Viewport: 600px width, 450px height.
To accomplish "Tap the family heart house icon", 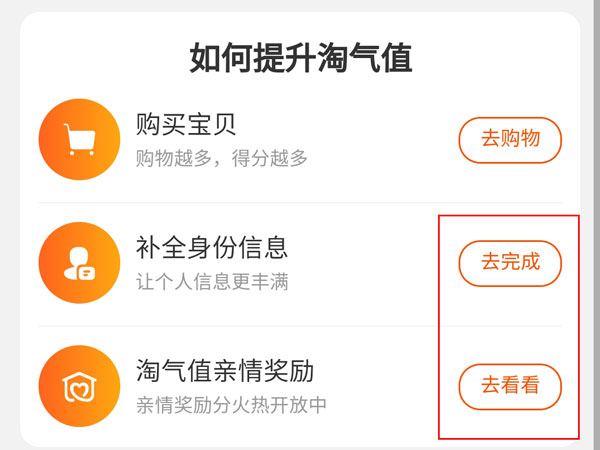I will coord(79,387).
